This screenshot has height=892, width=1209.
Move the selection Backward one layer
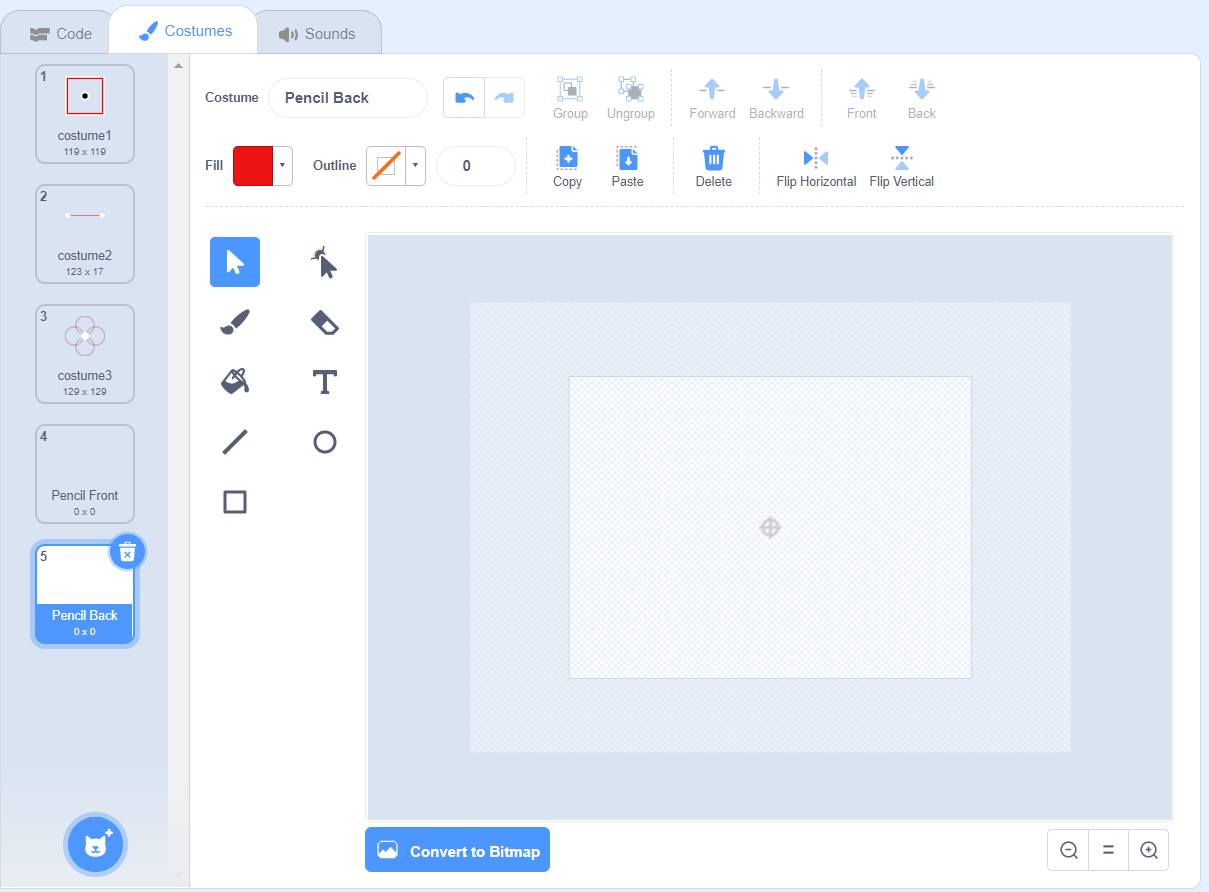[777, 98]
